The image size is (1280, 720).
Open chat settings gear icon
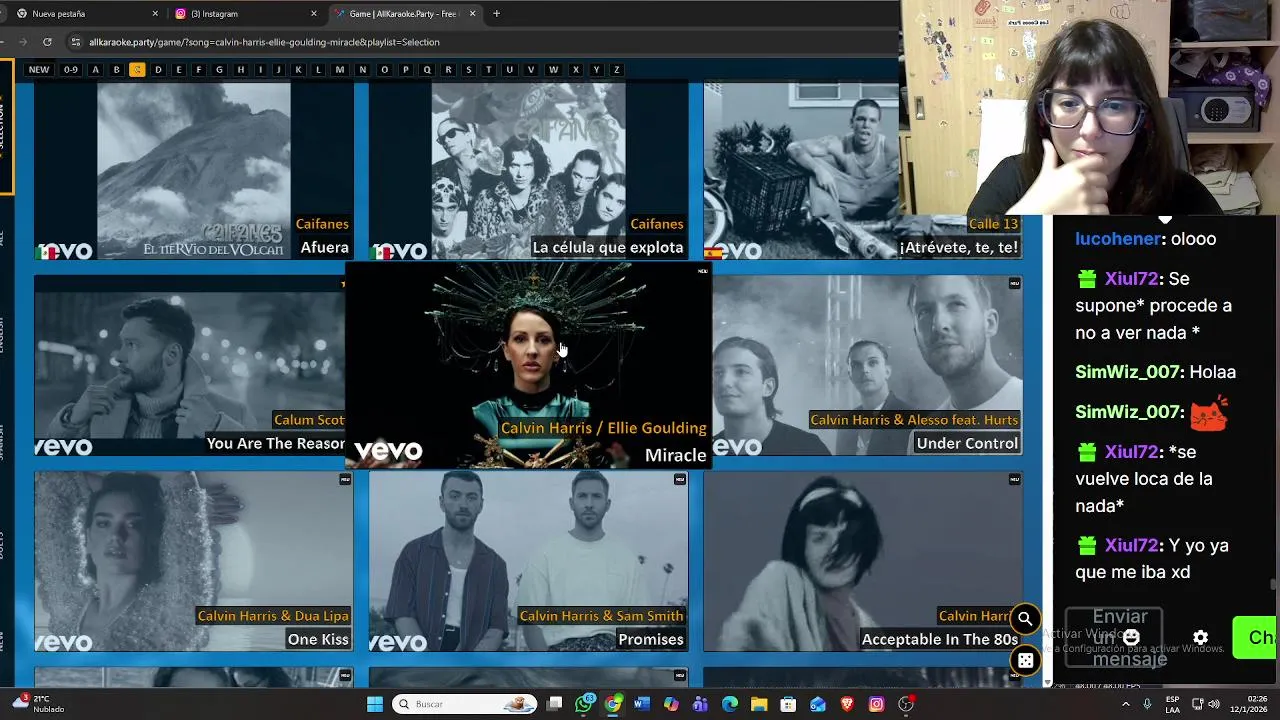1200,637
